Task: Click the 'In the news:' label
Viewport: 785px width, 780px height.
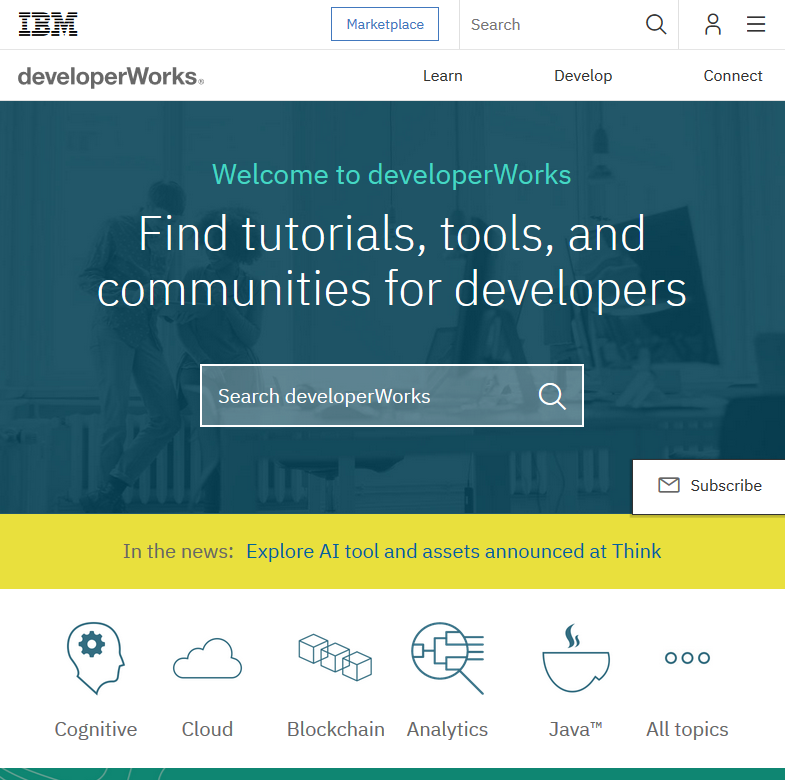Action: point(178,551)
